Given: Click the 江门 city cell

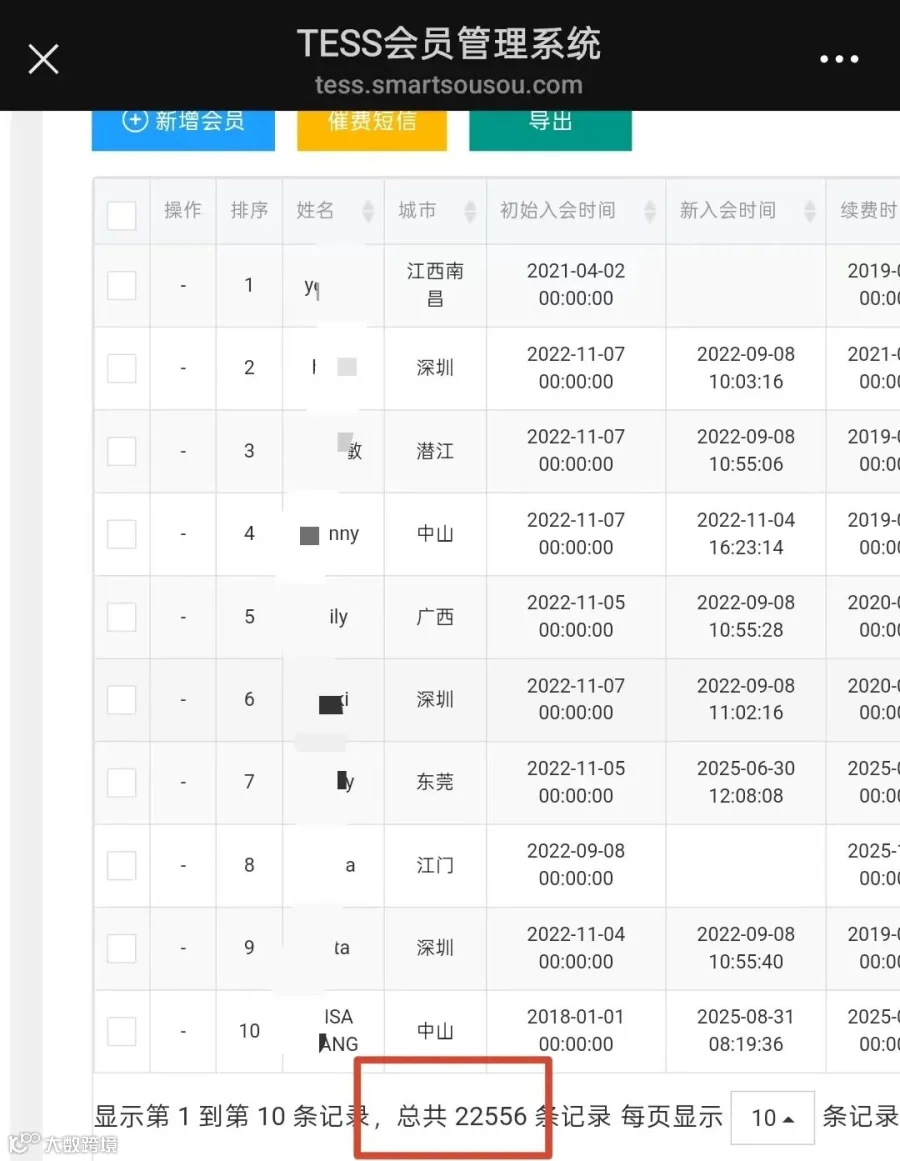Looking at the screenshot, I should point(435,865).
